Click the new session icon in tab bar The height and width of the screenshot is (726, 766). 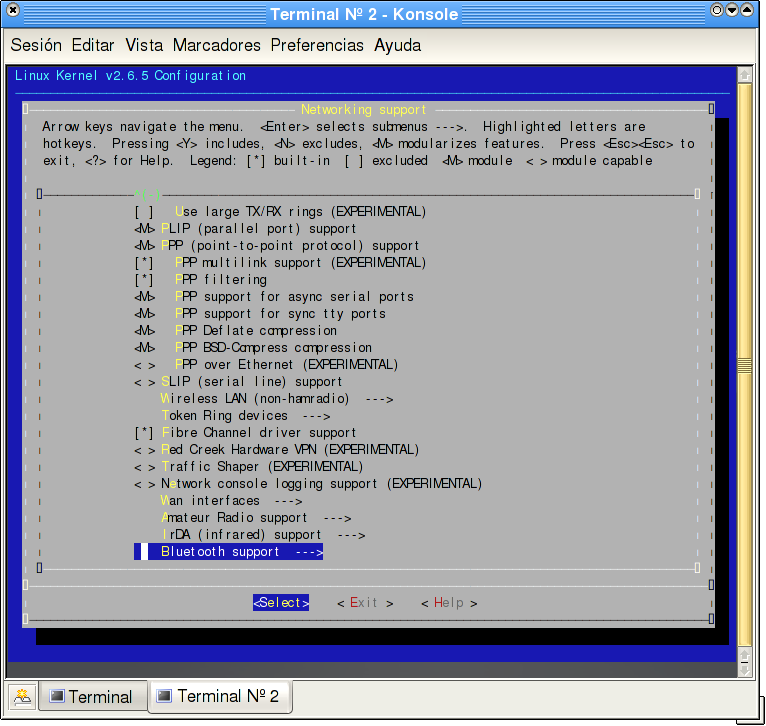(22, 696)
